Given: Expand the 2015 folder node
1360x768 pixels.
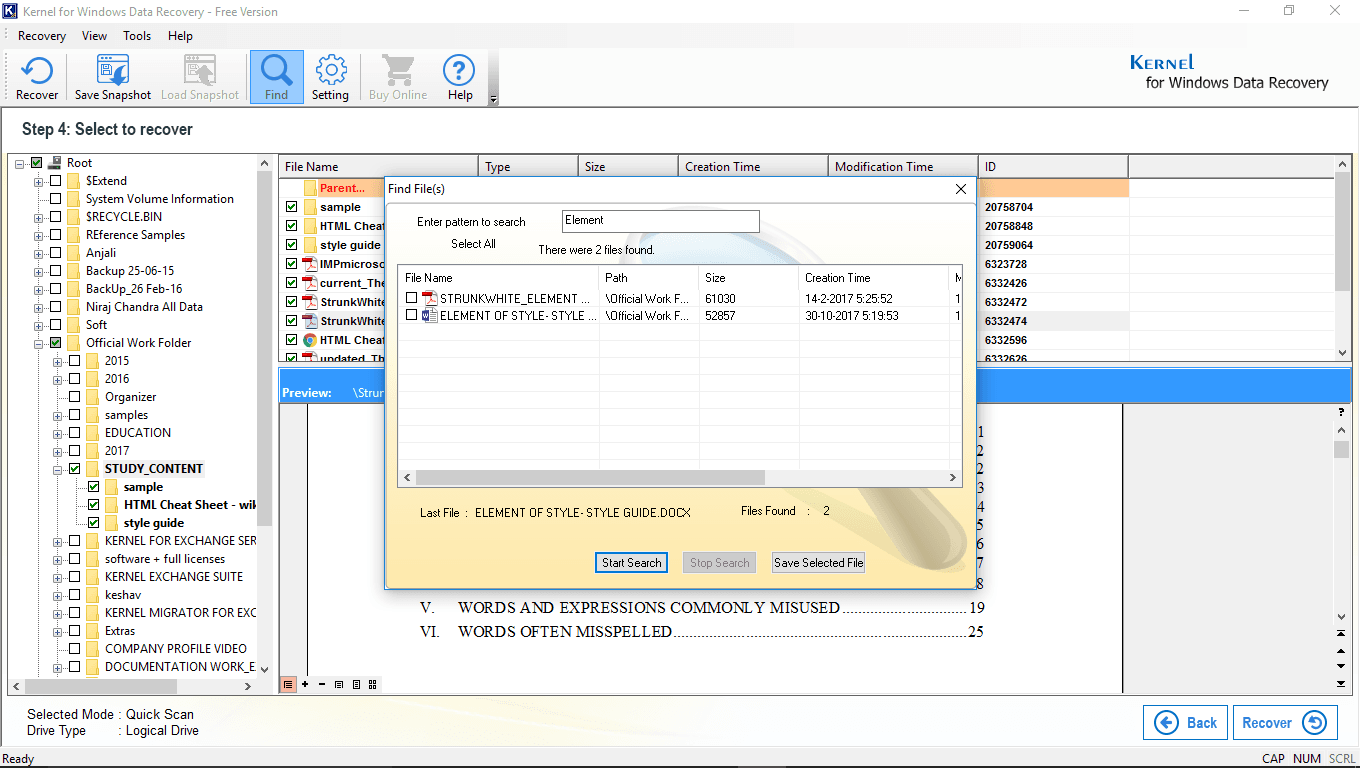Looking at the screenshot, I should [x=58, y=361].
